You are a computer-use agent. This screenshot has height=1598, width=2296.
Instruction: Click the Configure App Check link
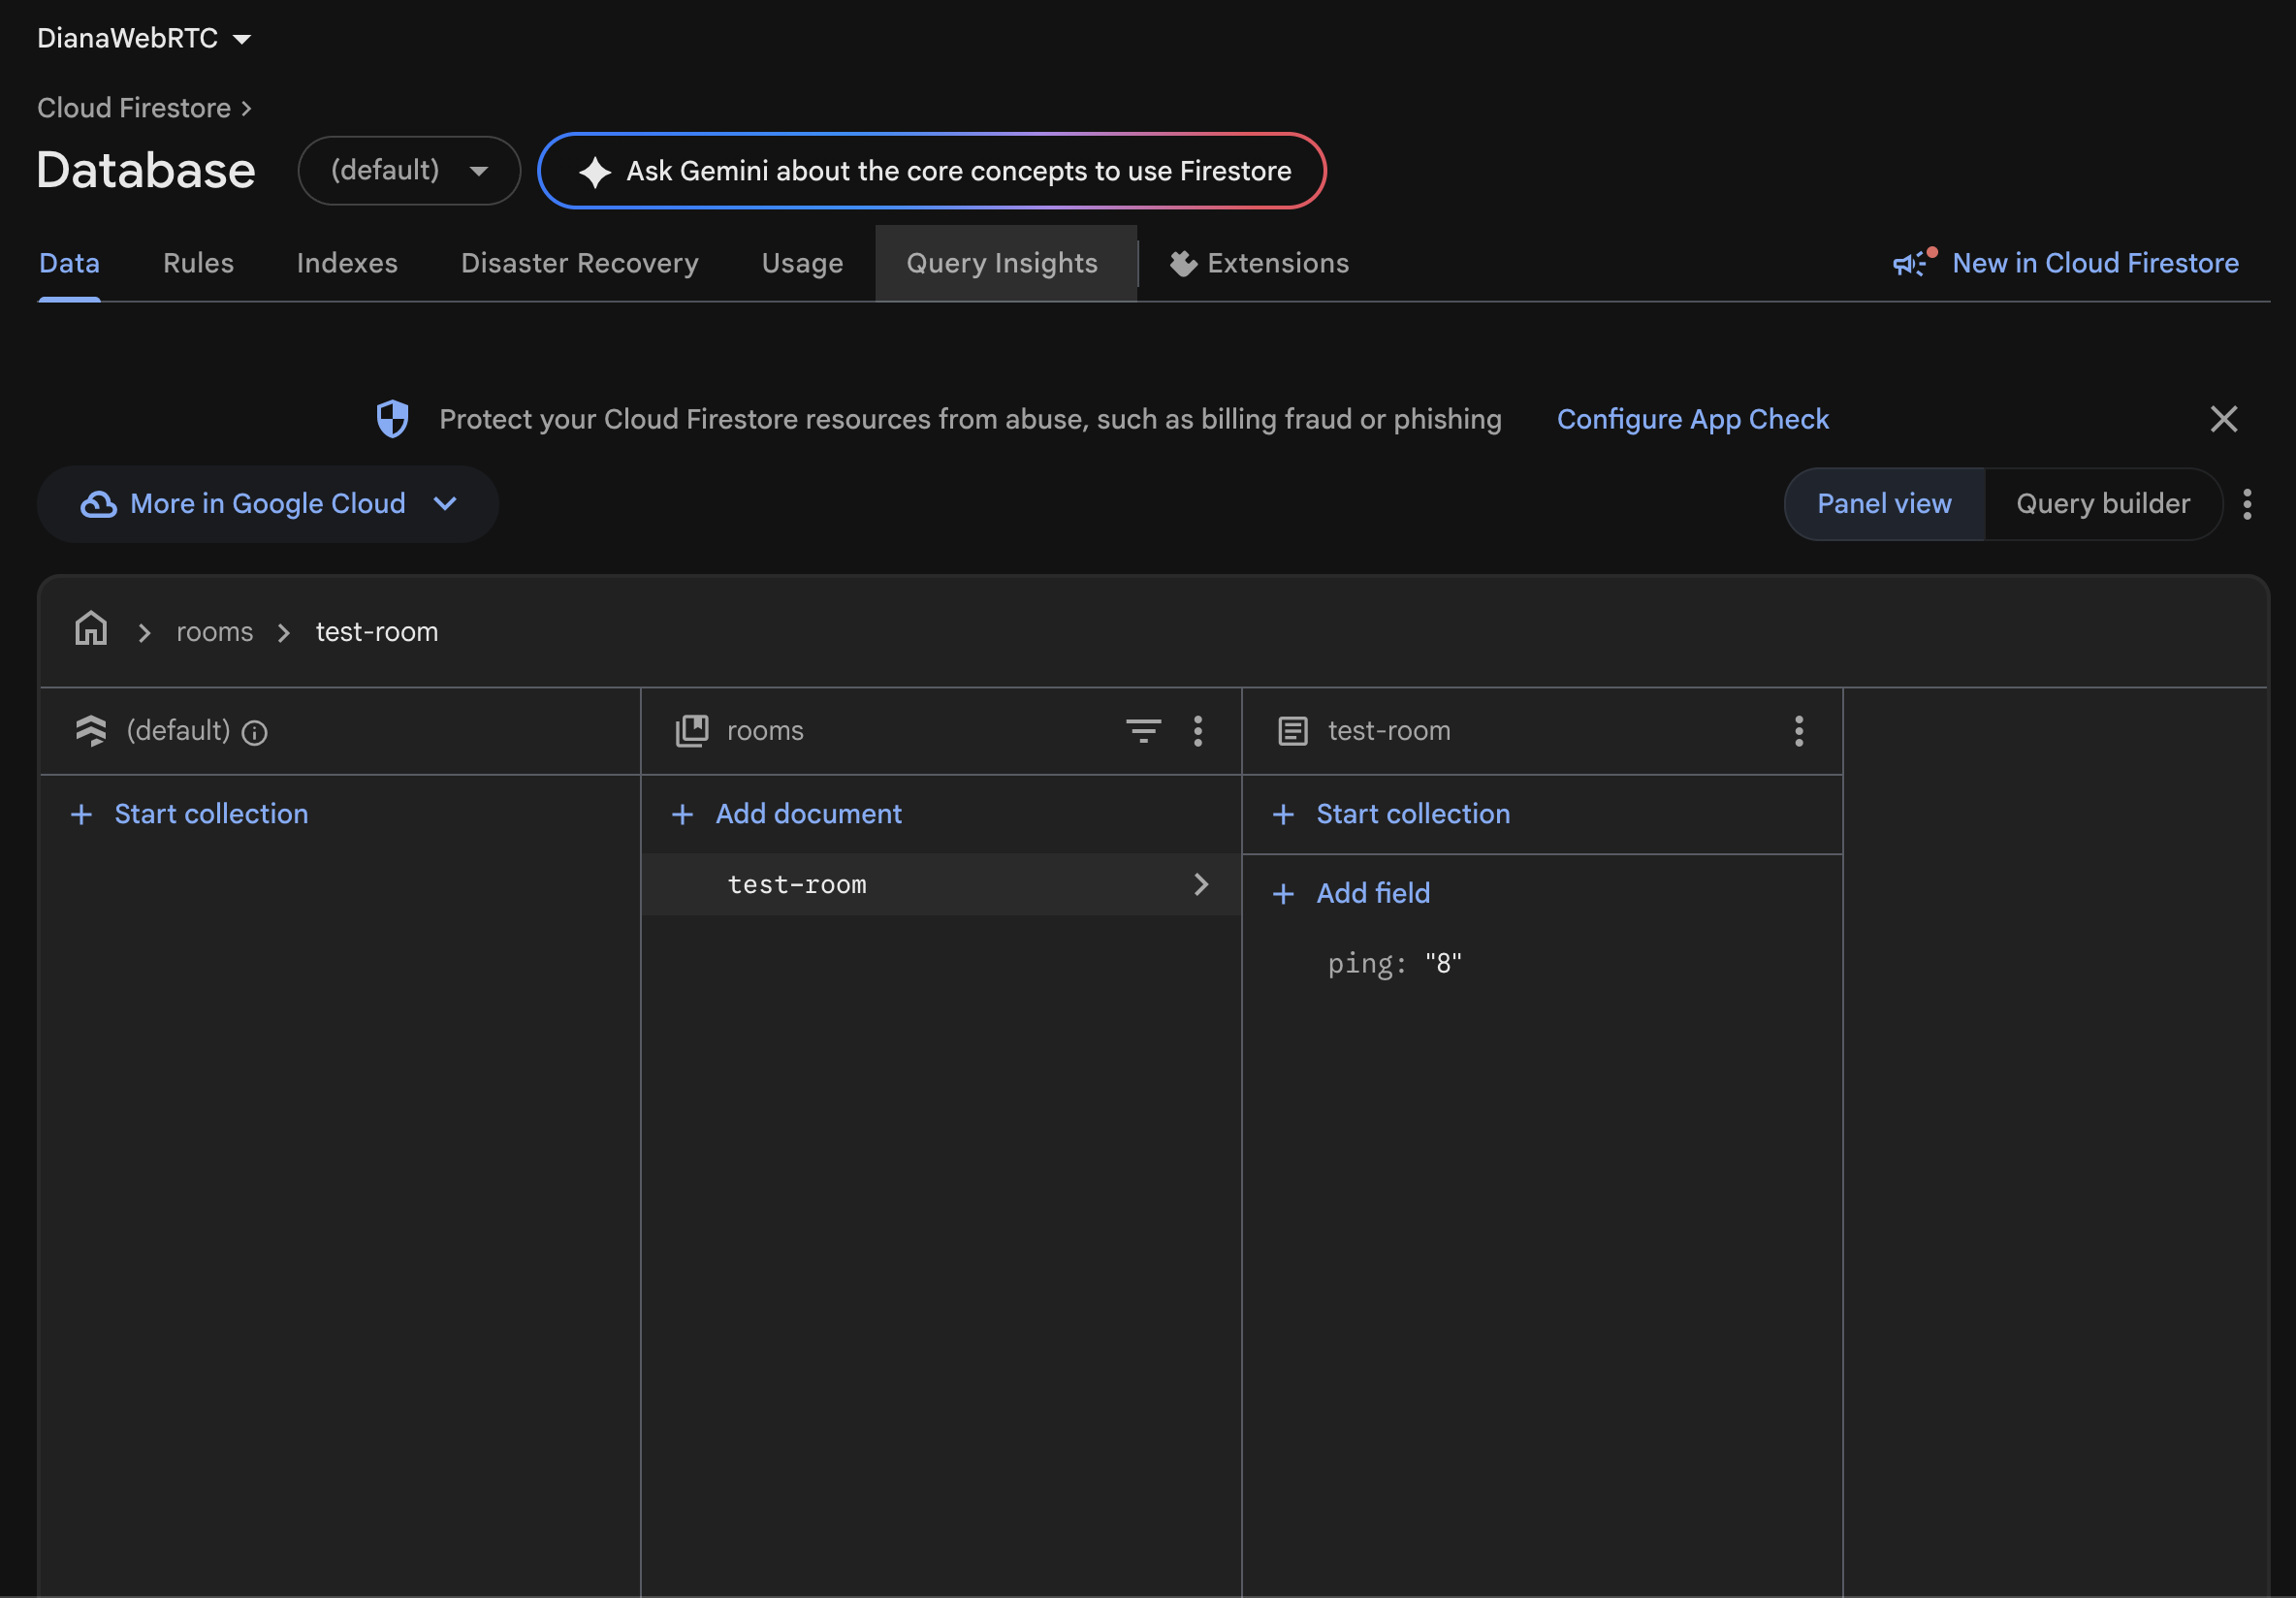pyautogui.click(x=1692, y=419)
